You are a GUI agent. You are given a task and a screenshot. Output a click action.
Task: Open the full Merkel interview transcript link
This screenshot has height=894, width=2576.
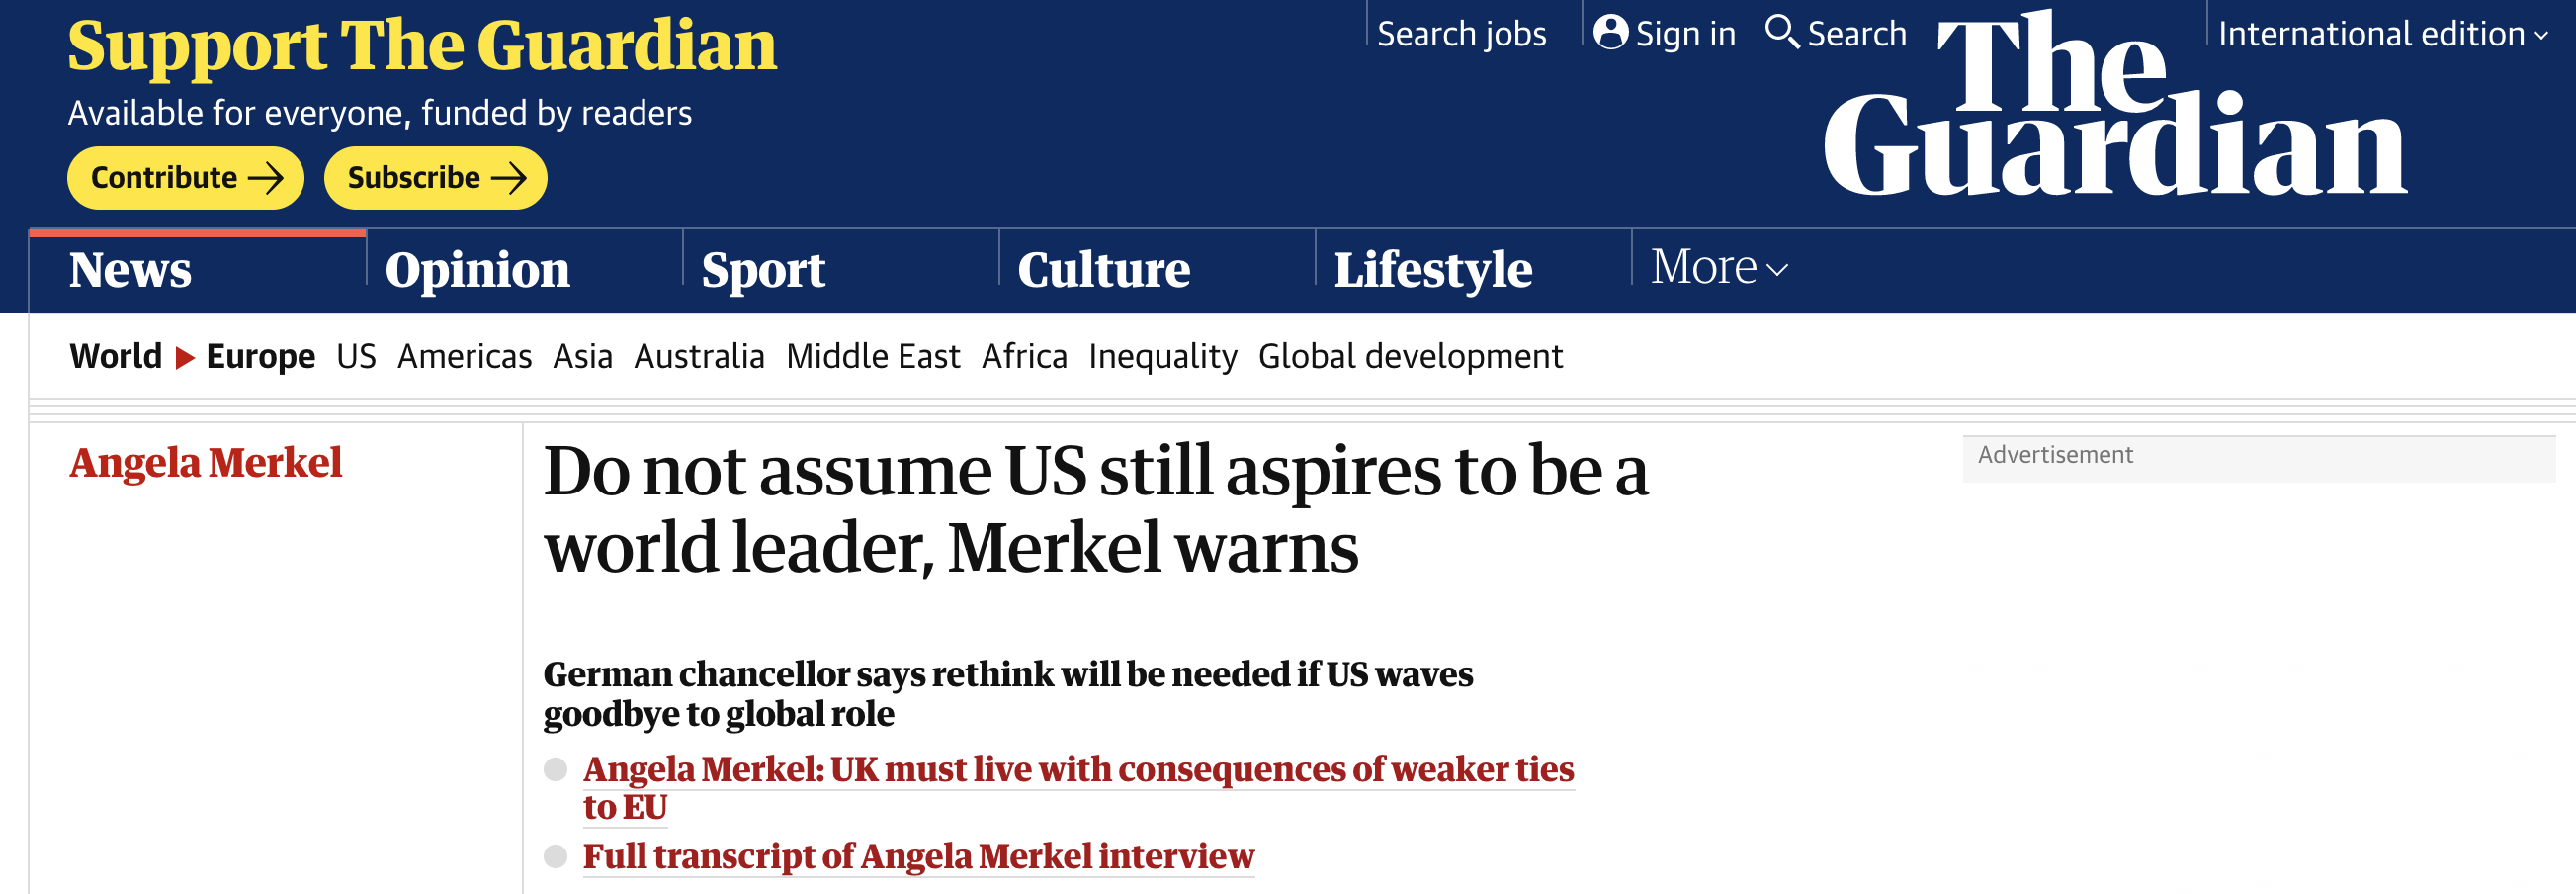point(917,856)
